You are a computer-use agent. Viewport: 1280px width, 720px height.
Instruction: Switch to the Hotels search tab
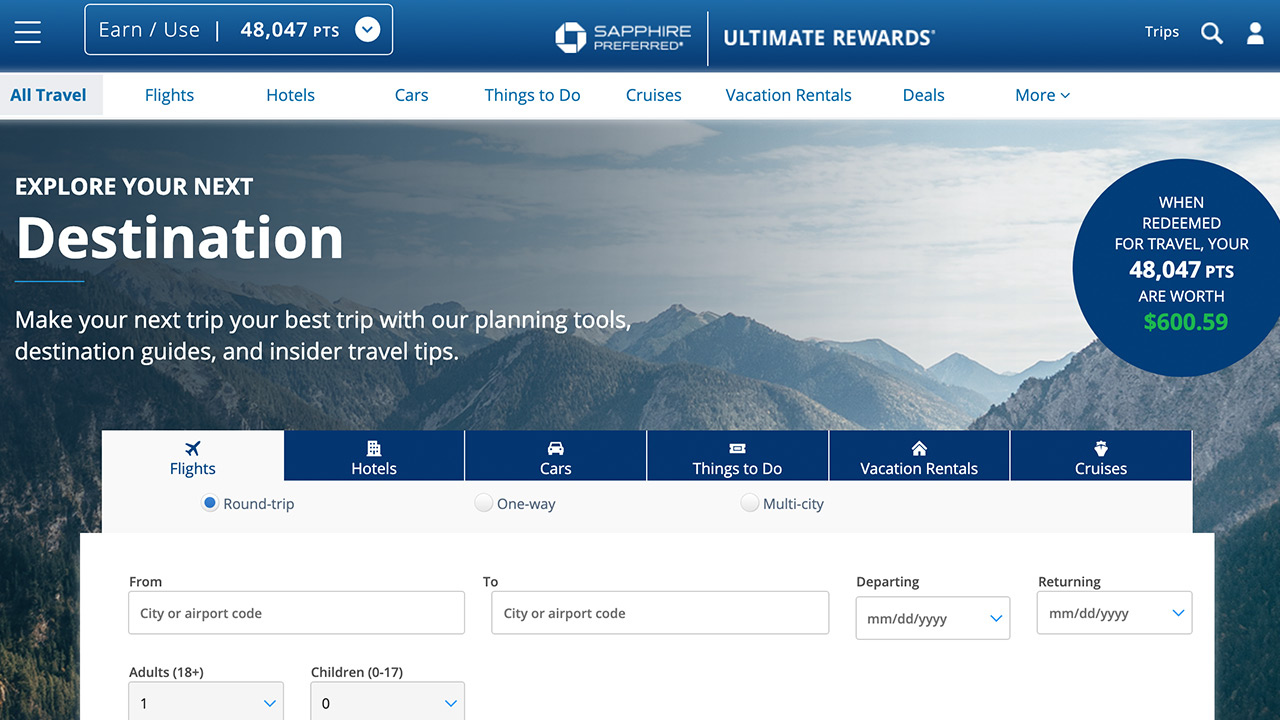[374, 458]
